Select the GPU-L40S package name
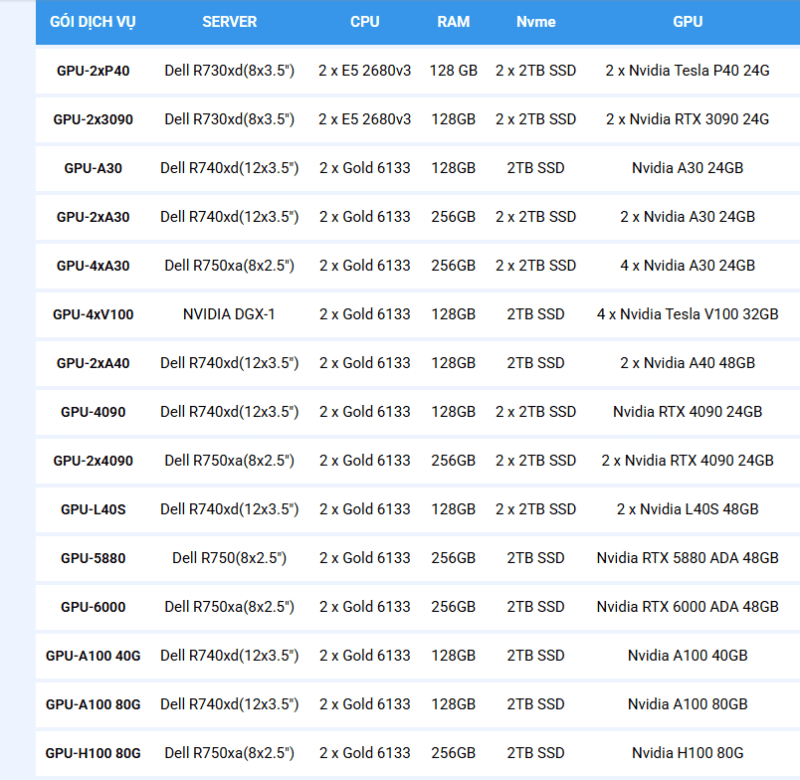 (x=93, y=509)
